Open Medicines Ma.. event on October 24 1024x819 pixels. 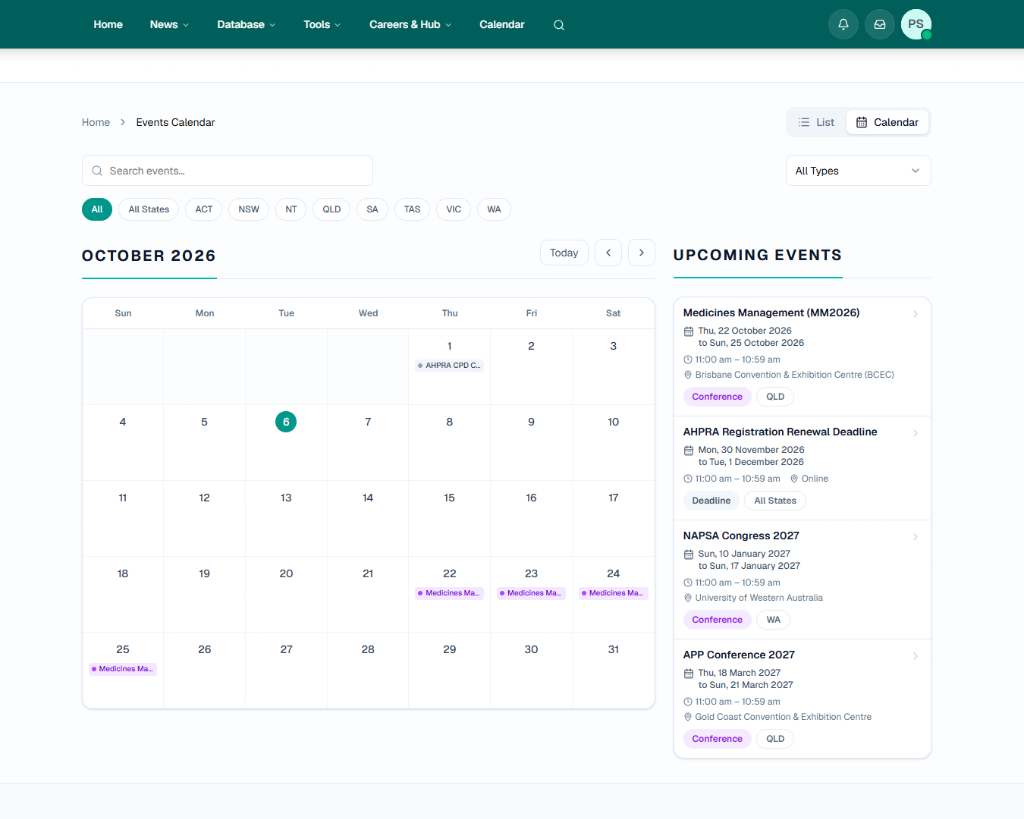[613, 593]
